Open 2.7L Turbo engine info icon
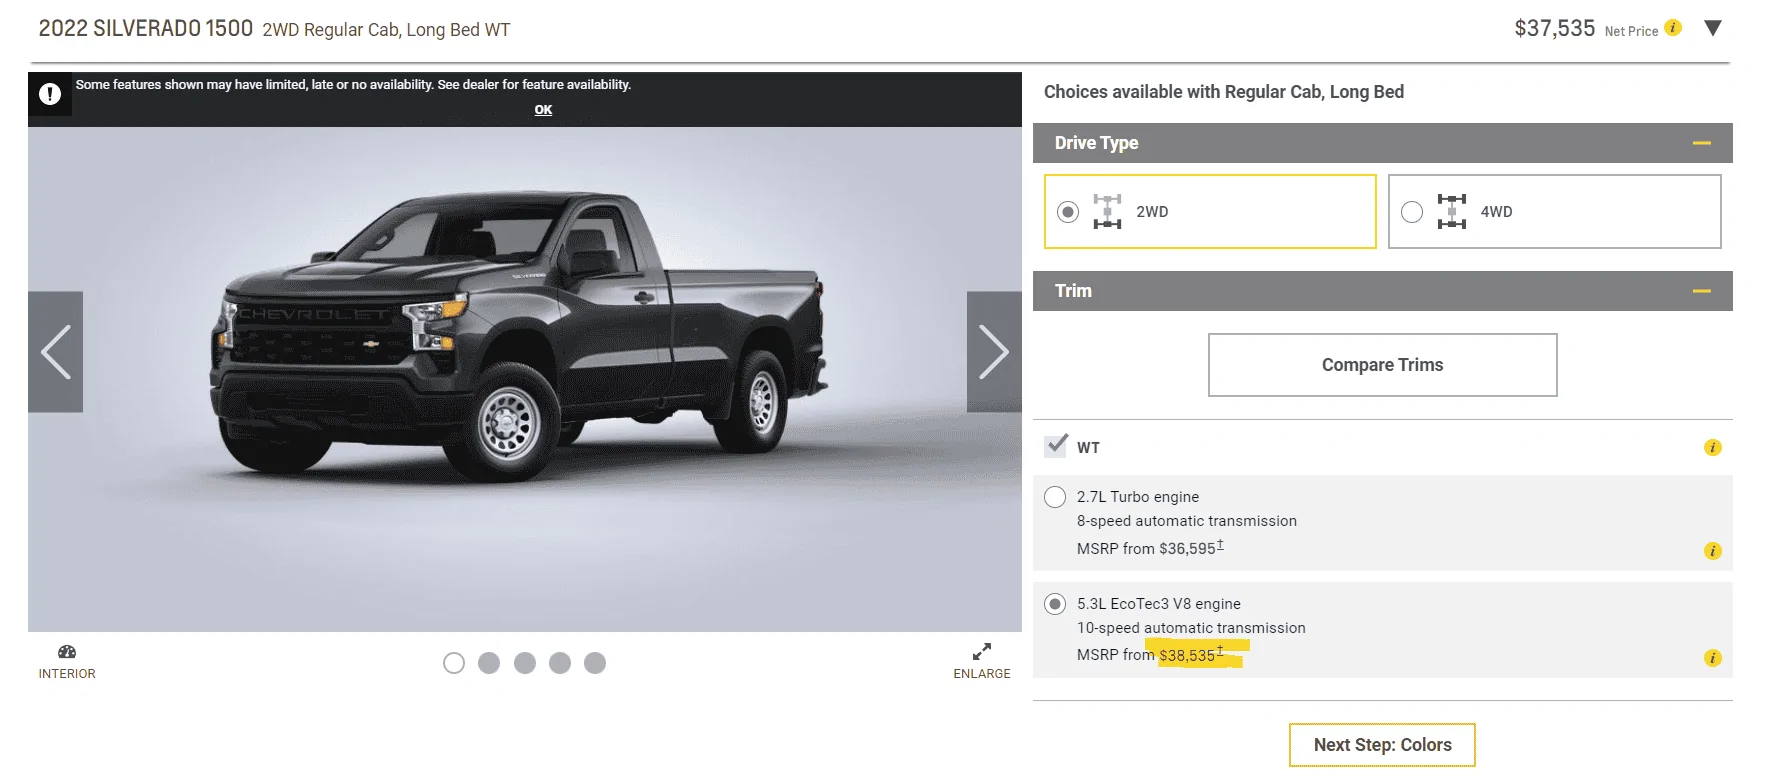 (x=1713, y=551)
